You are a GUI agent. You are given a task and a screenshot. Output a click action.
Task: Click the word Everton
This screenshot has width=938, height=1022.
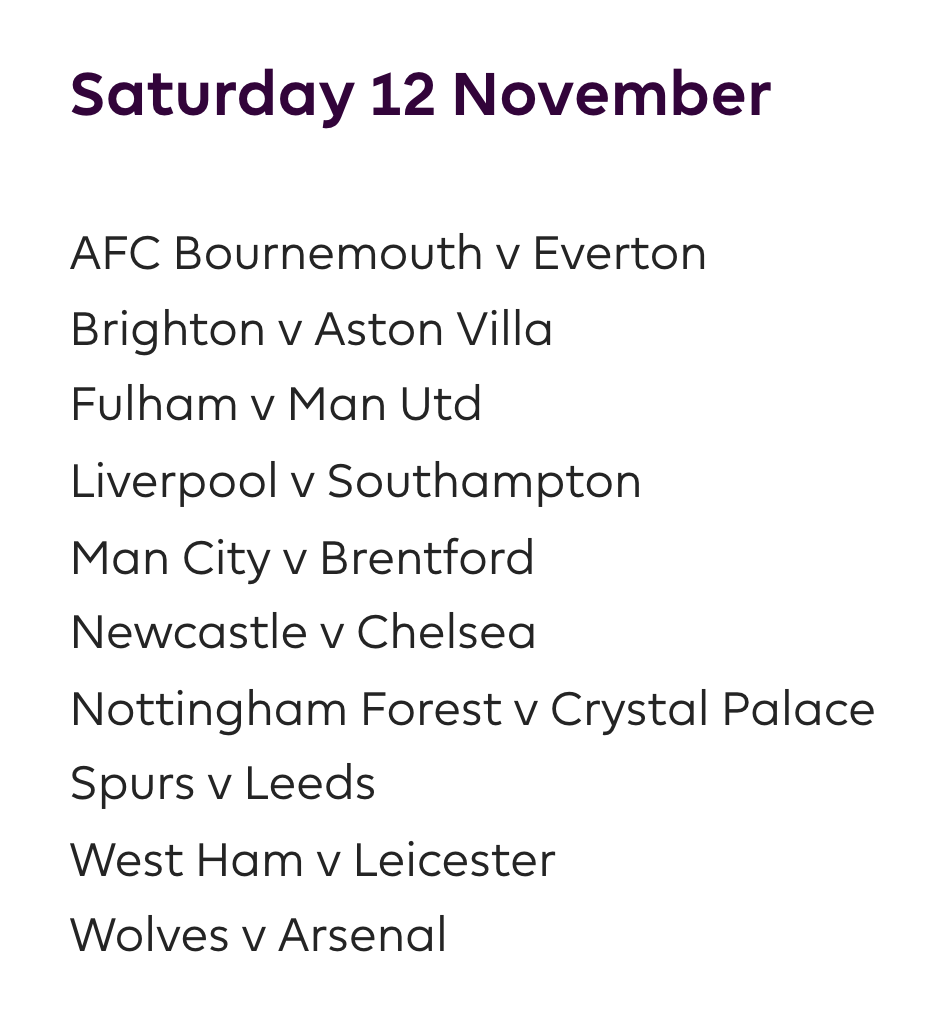619,254
